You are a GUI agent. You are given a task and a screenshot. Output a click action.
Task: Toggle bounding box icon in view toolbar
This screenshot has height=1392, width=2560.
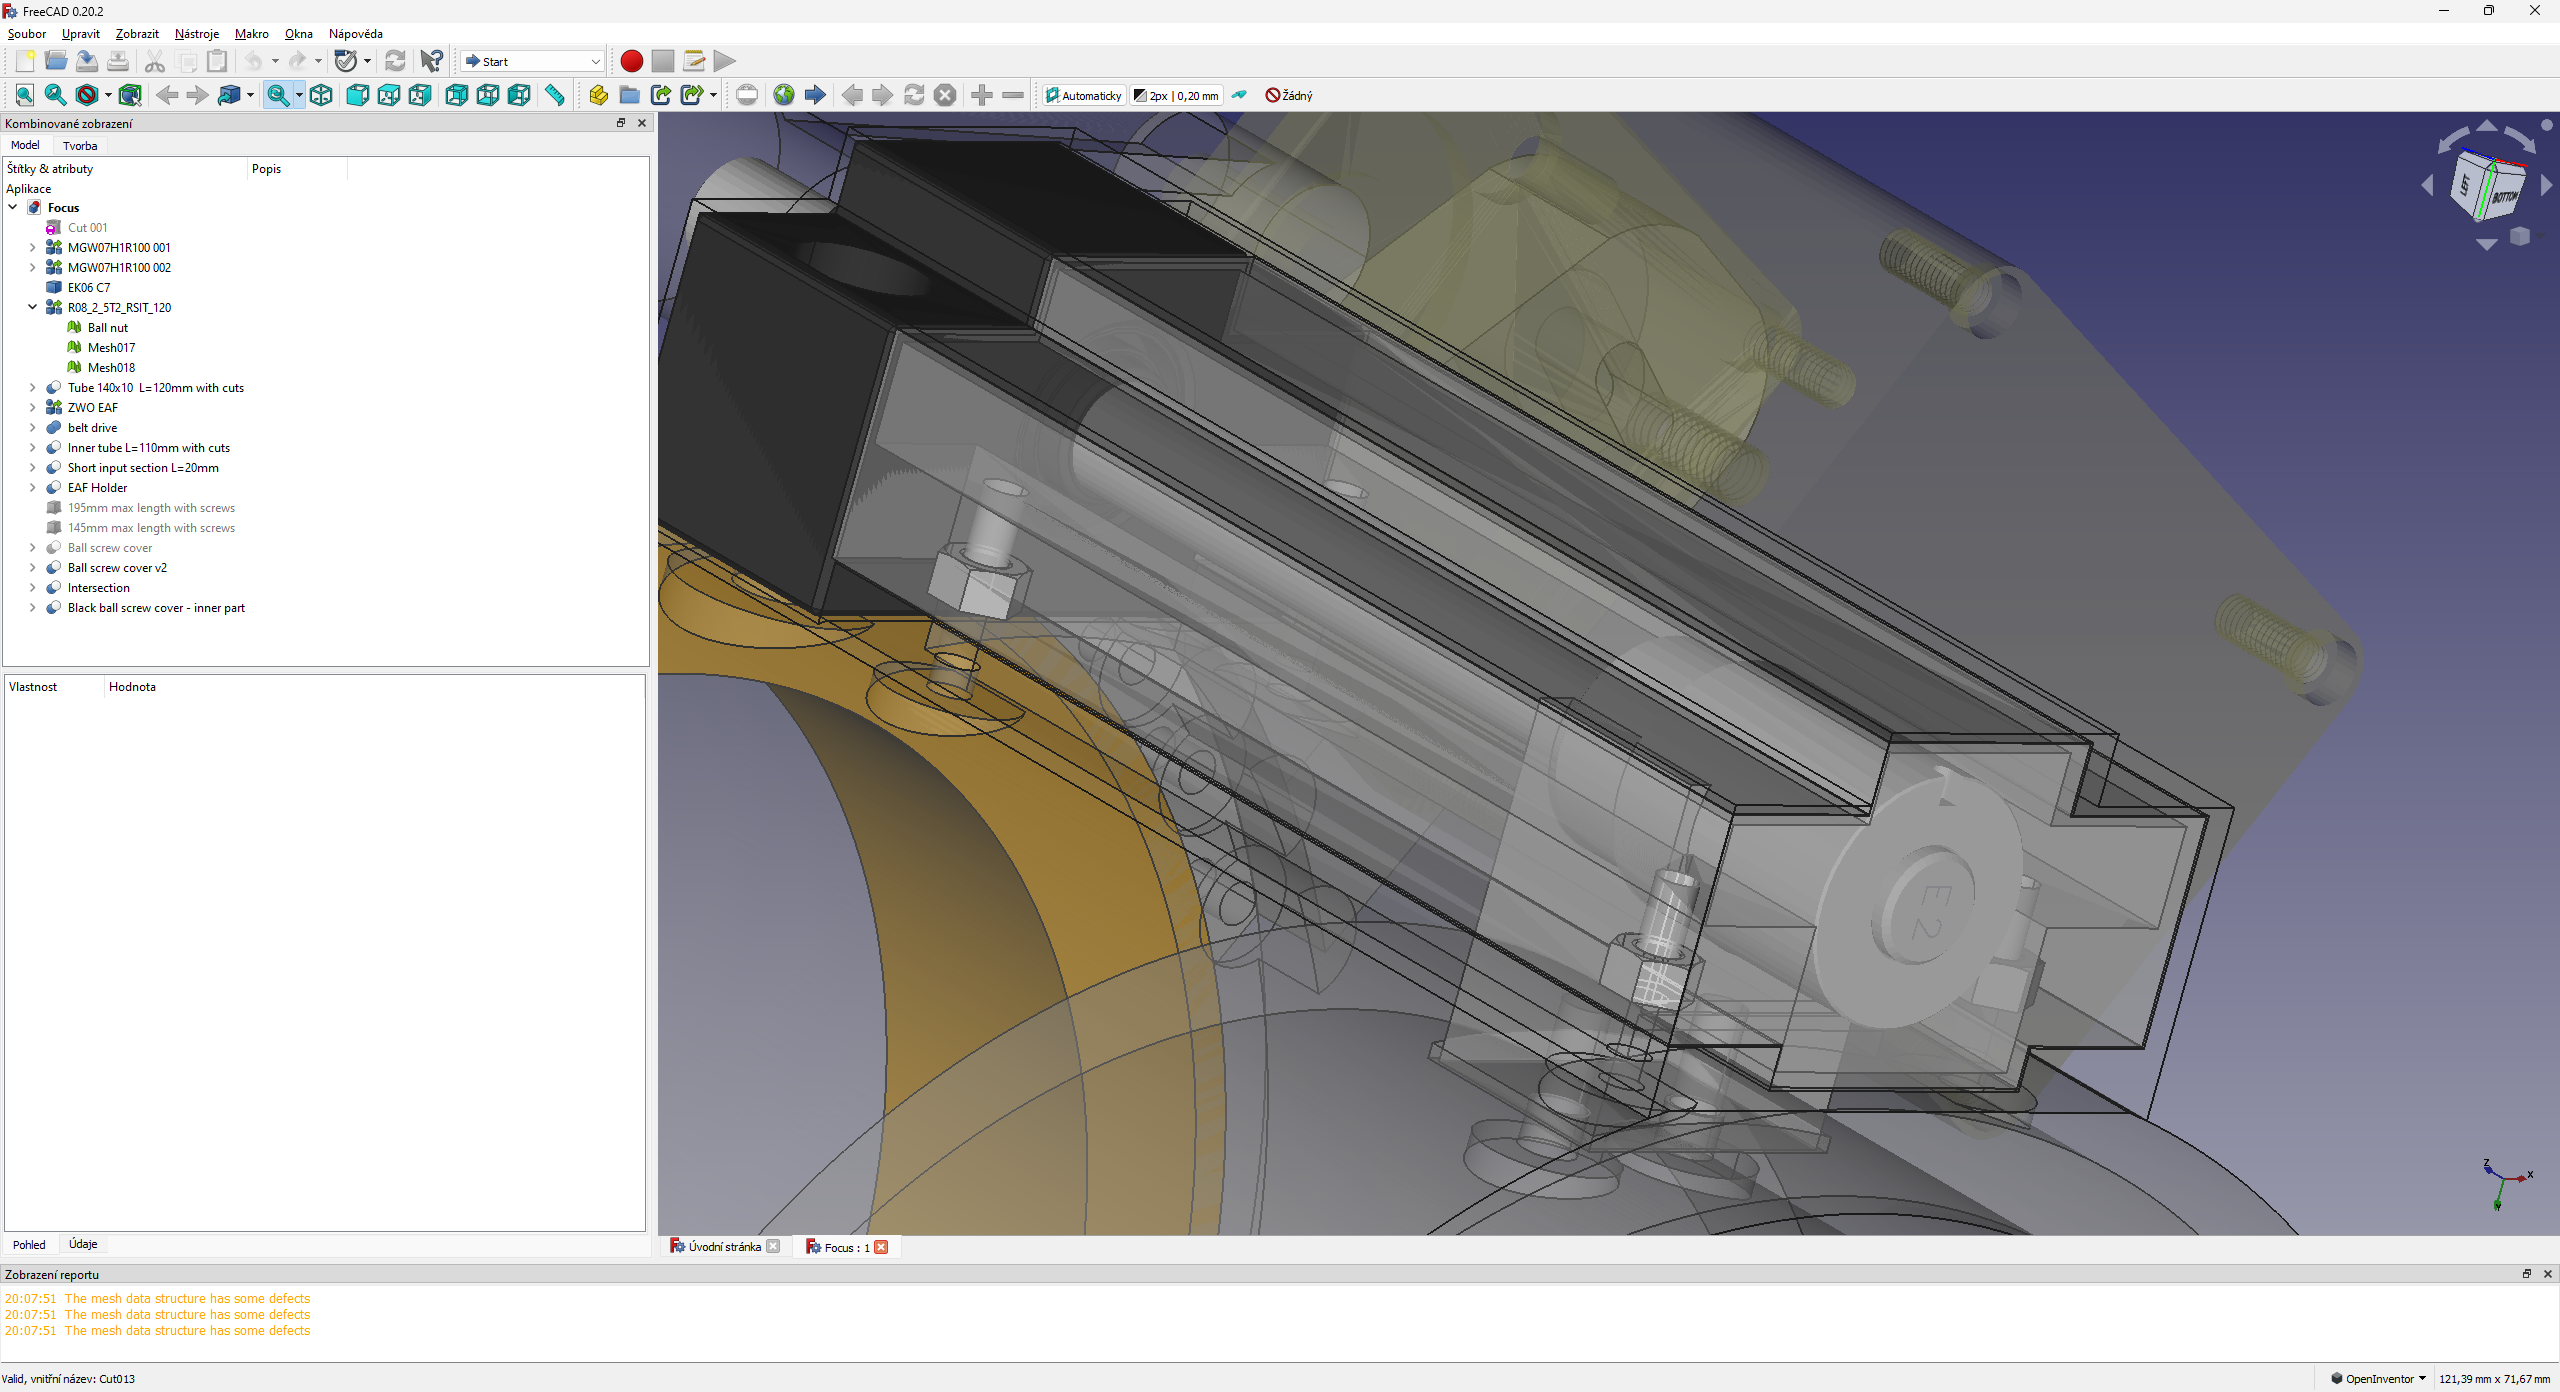pyautogui.click(x=130, y=95)
